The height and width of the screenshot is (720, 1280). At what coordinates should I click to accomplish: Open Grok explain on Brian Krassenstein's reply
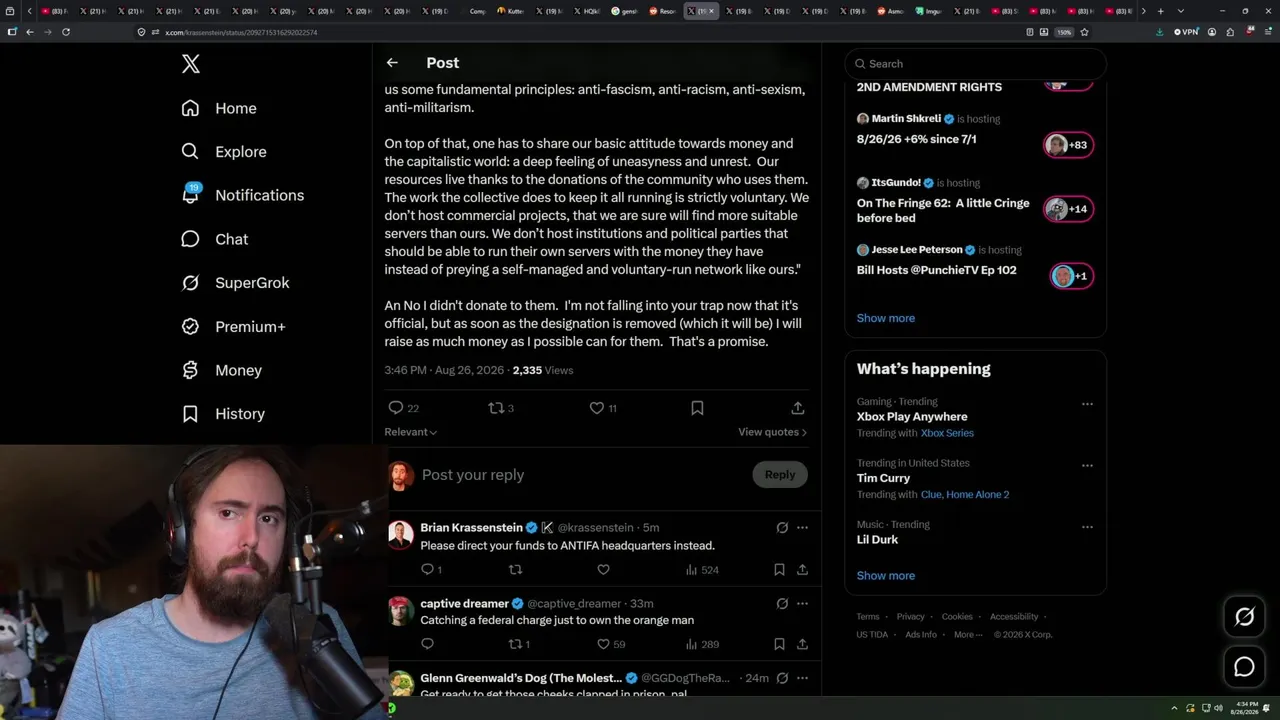pyautogui.click(x=782, y=528)
